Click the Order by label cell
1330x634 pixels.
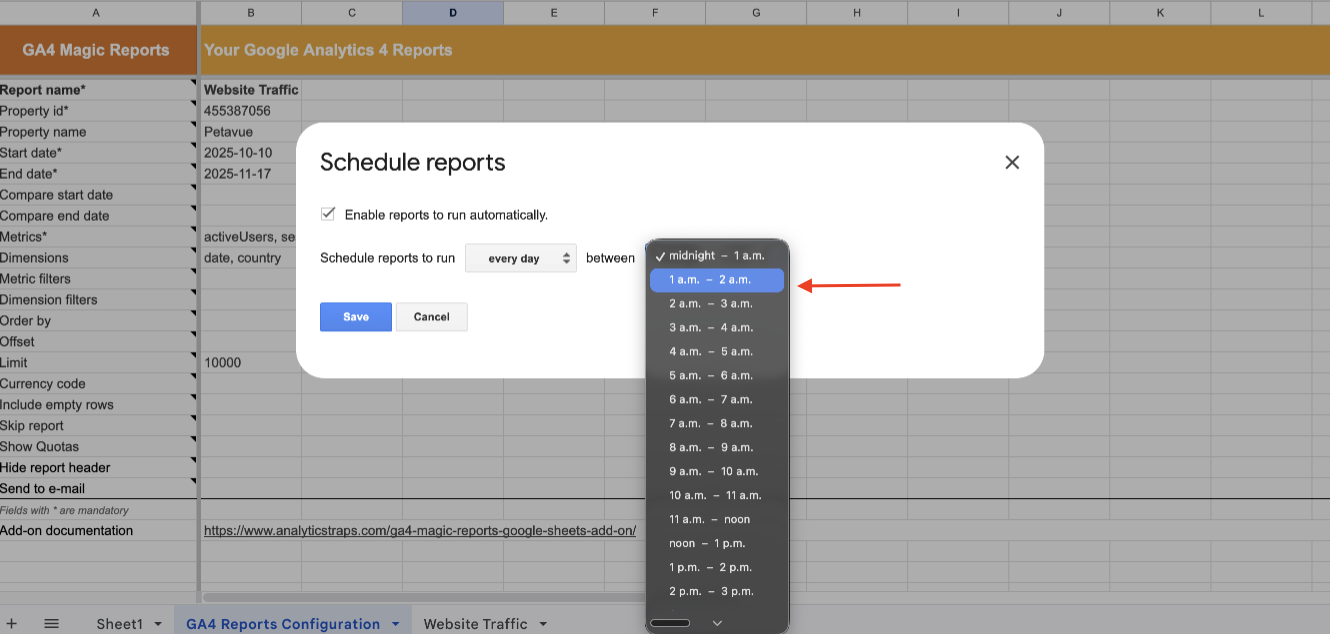pos(98,321)
